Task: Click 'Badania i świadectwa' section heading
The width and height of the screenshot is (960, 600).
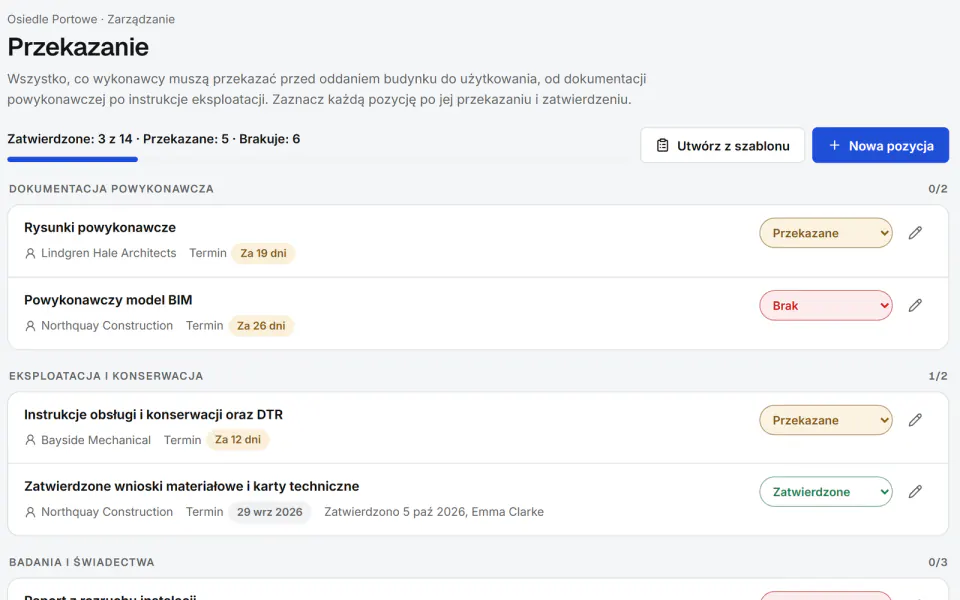Action: tap(82, 562)
